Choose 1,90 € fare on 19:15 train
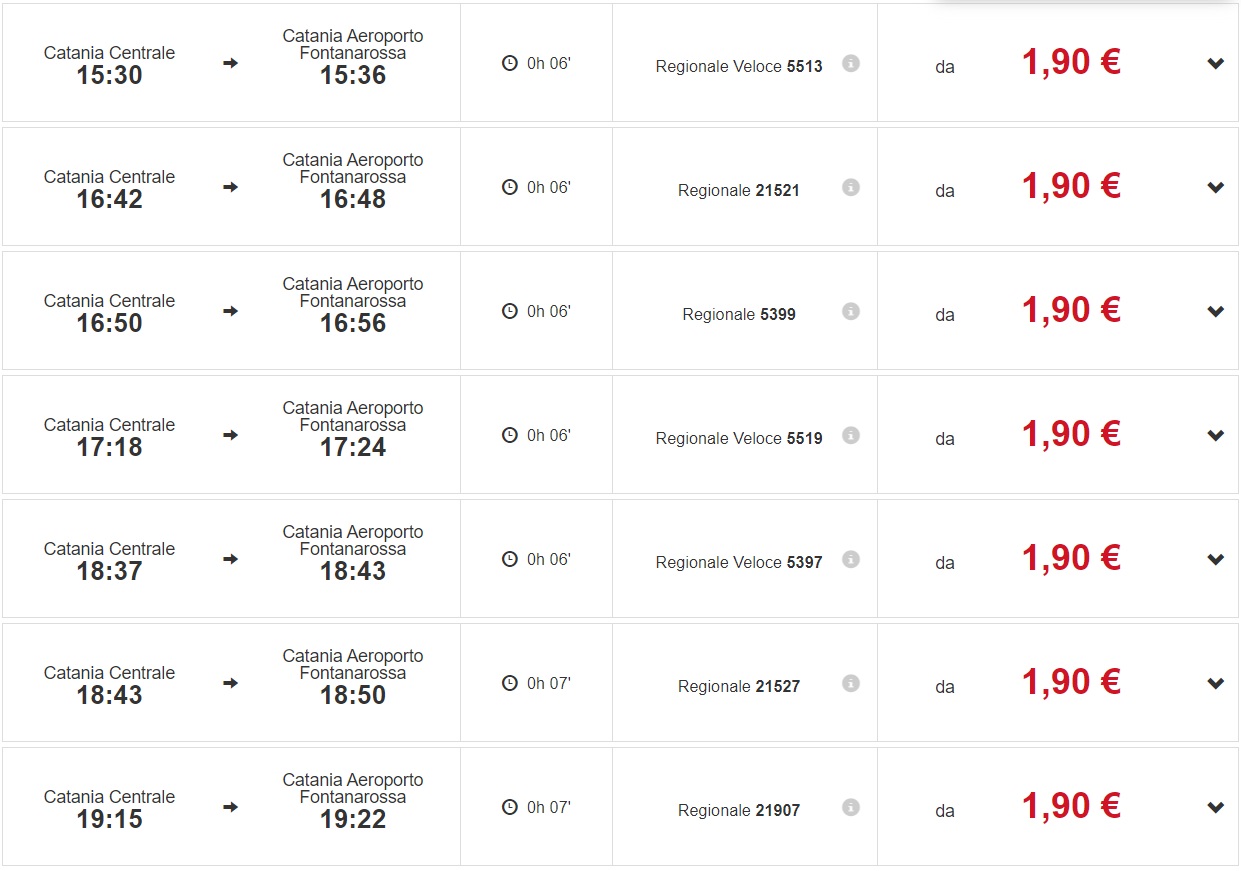 point(1070,807)
